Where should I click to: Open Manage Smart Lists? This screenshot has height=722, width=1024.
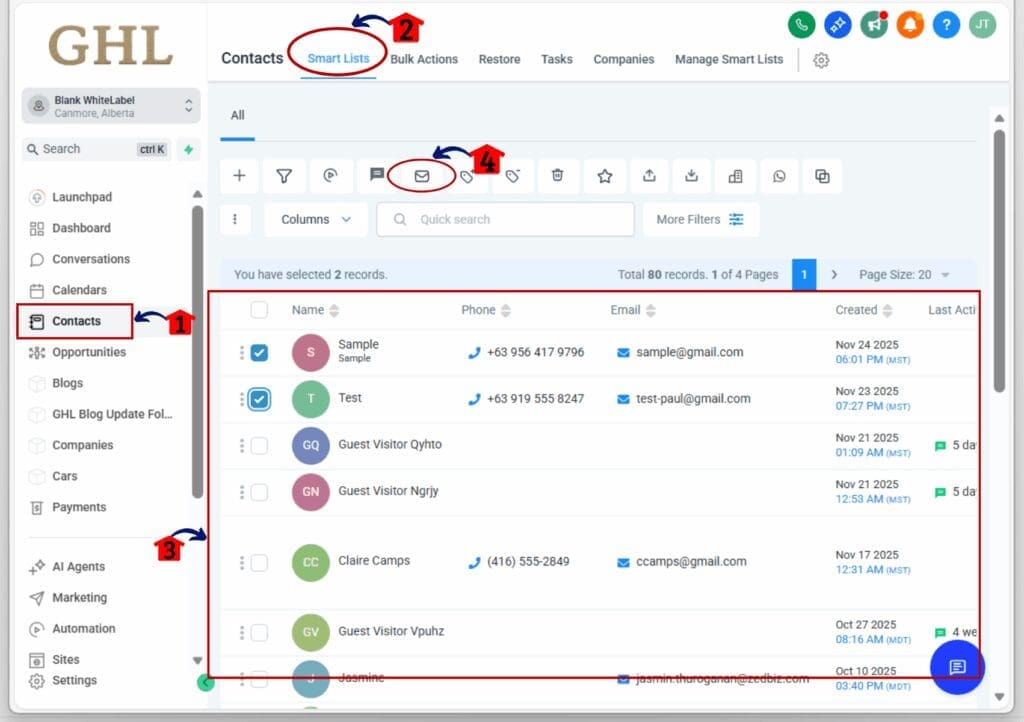728,59
